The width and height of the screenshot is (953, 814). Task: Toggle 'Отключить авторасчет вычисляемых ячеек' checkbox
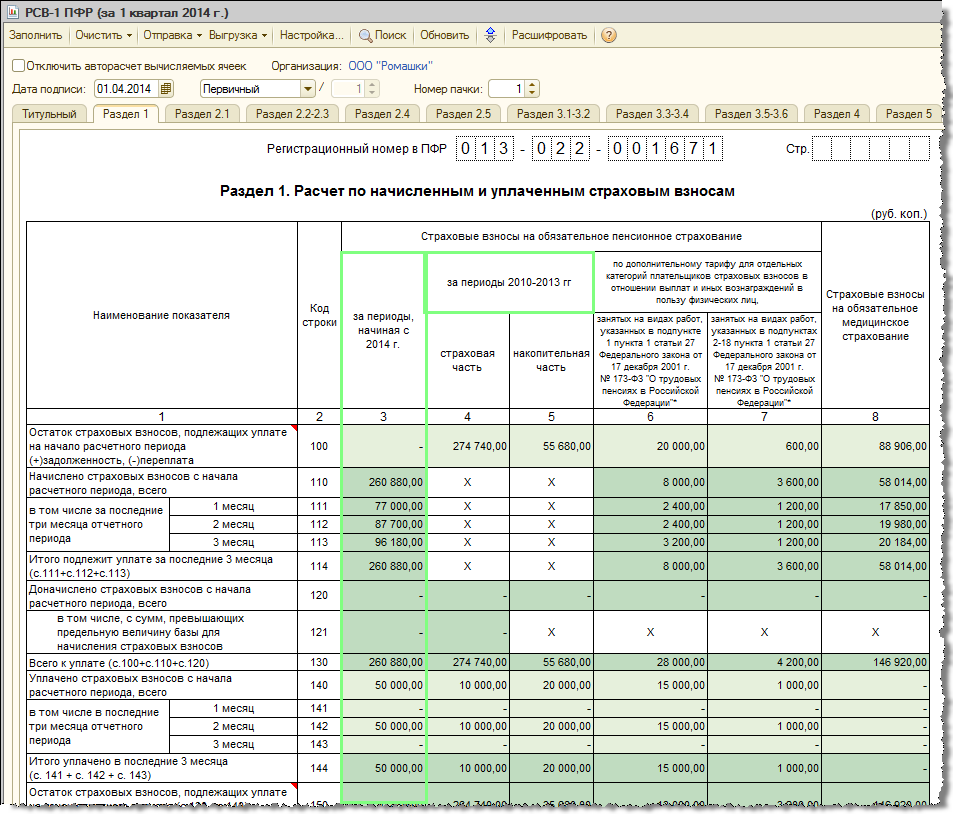(x=19, y=66)
